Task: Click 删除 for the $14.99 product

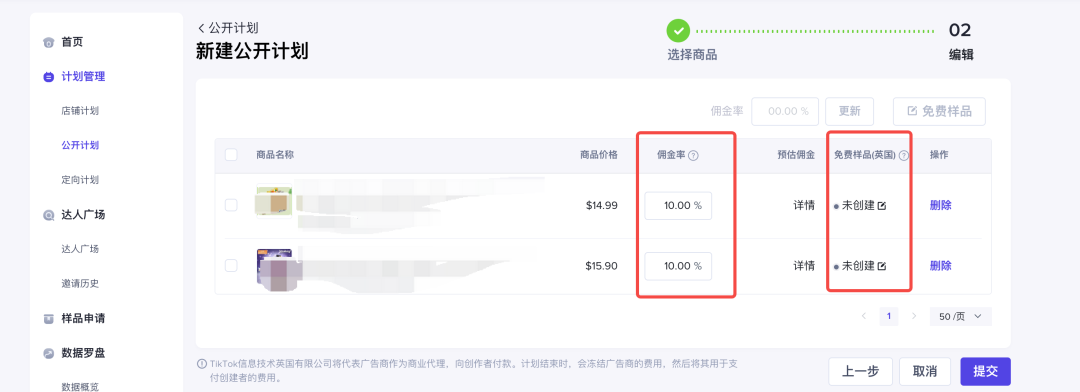Action: tap(941, 205)
